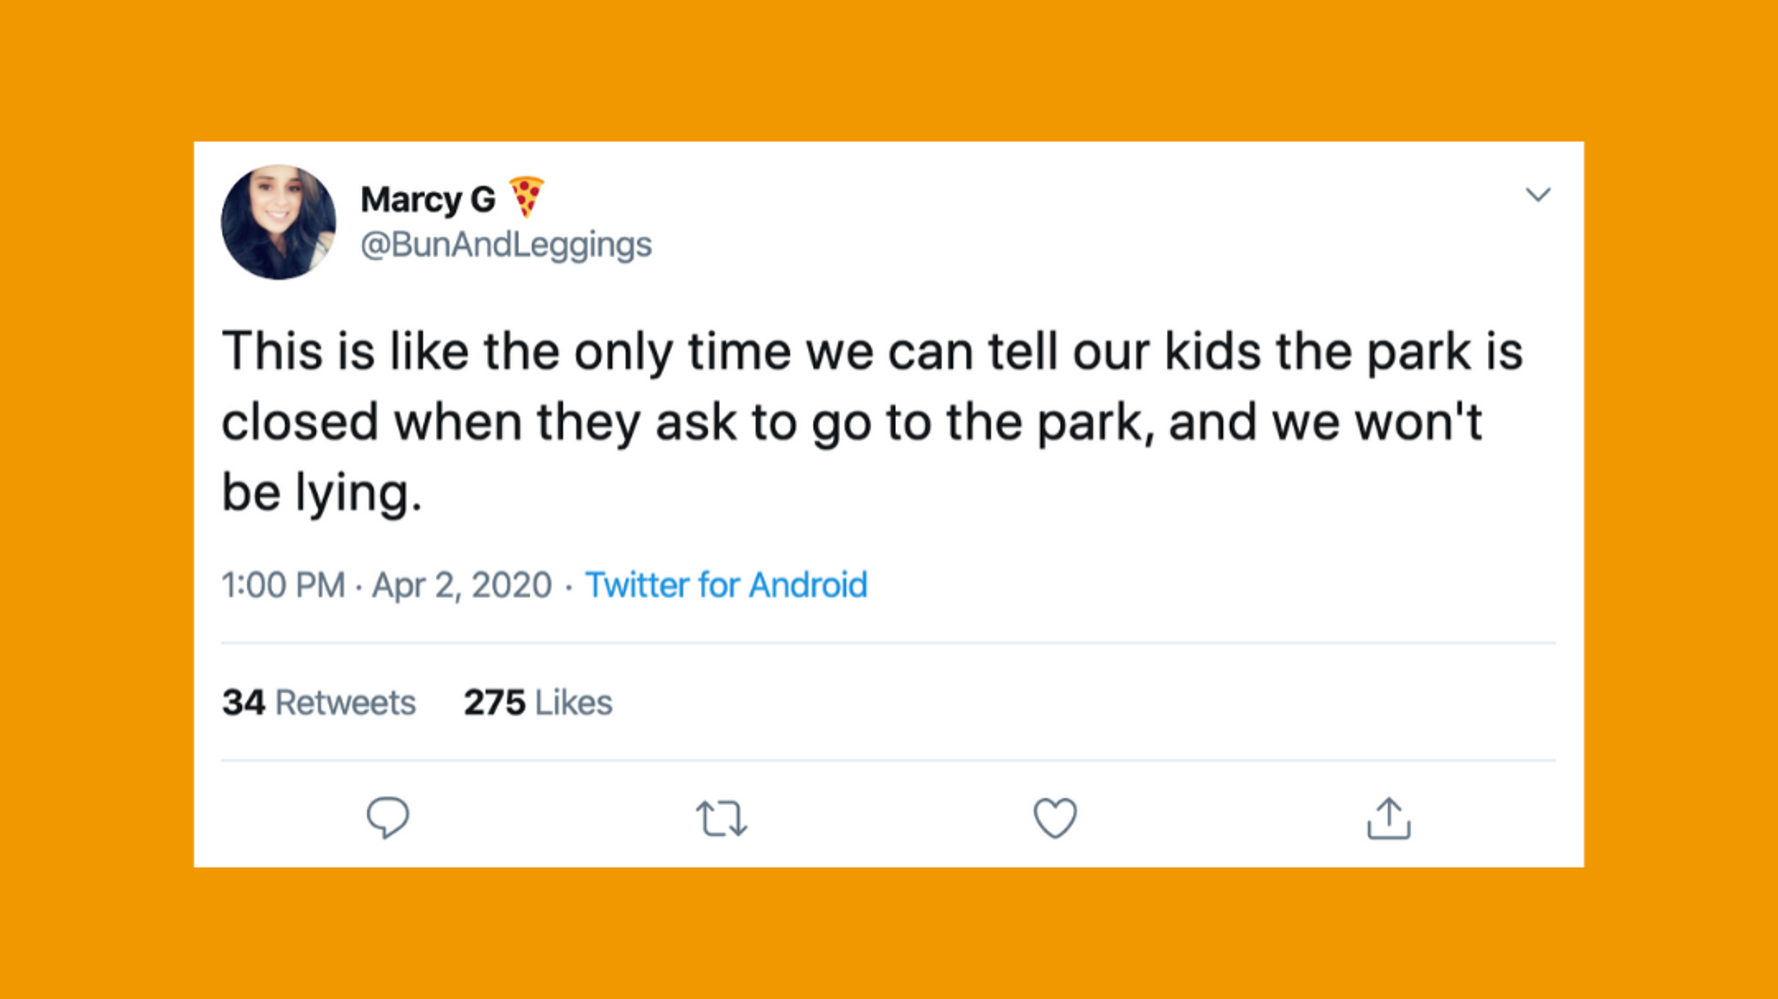Open the @BunAndLeggings handle
The width and height of the screenshot is (1778, 999).
click(506, 245)
